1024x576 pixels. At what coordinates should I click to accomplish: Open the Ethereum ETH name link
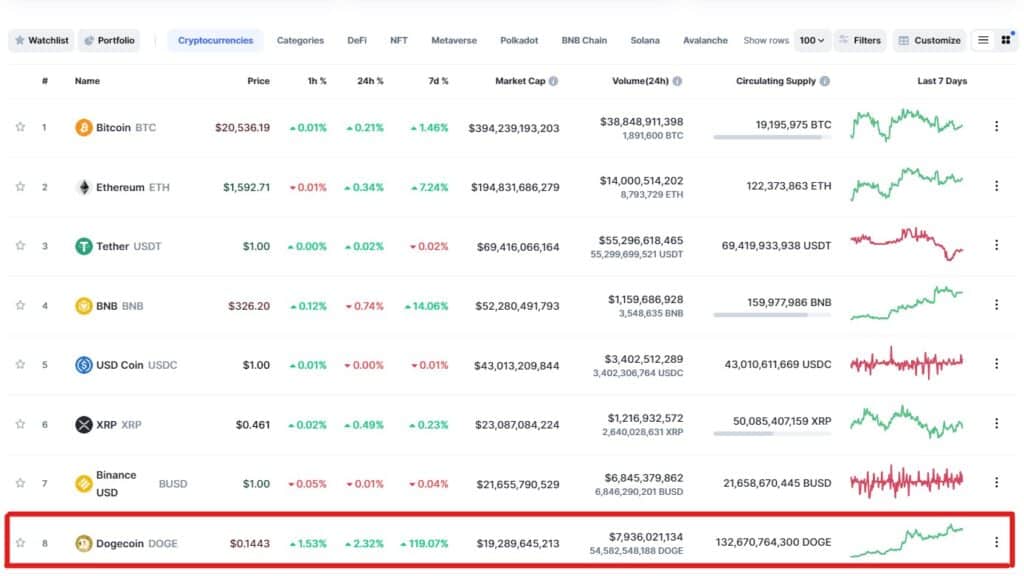click(133, 187)
